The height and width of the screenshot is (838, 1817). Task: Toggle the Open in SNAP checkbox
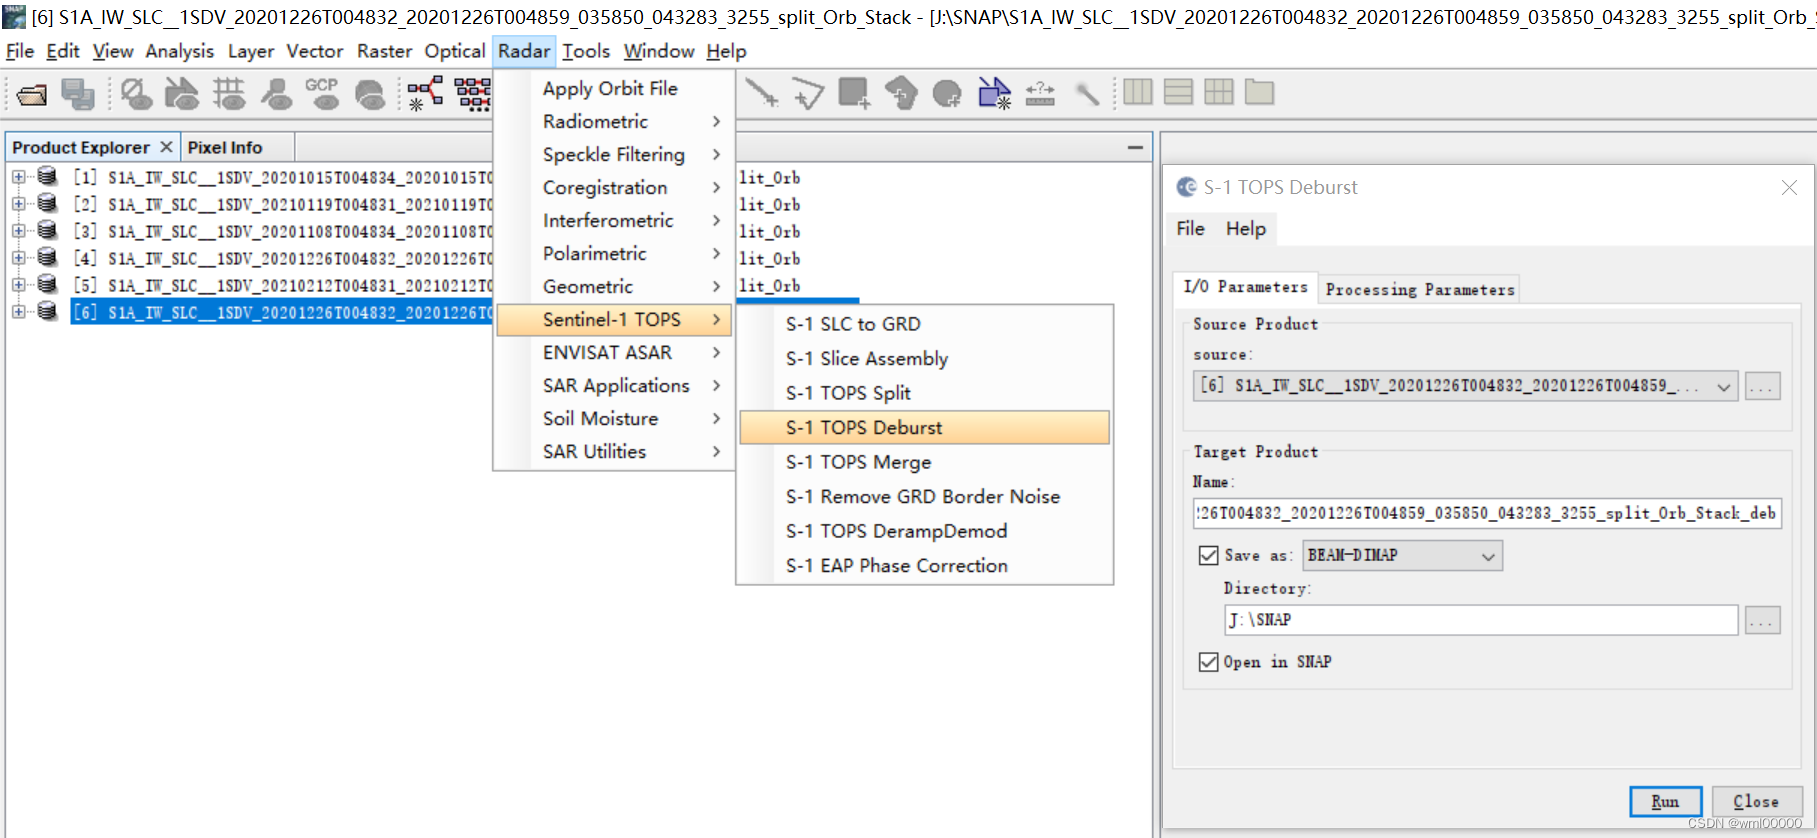point(1208,662)
